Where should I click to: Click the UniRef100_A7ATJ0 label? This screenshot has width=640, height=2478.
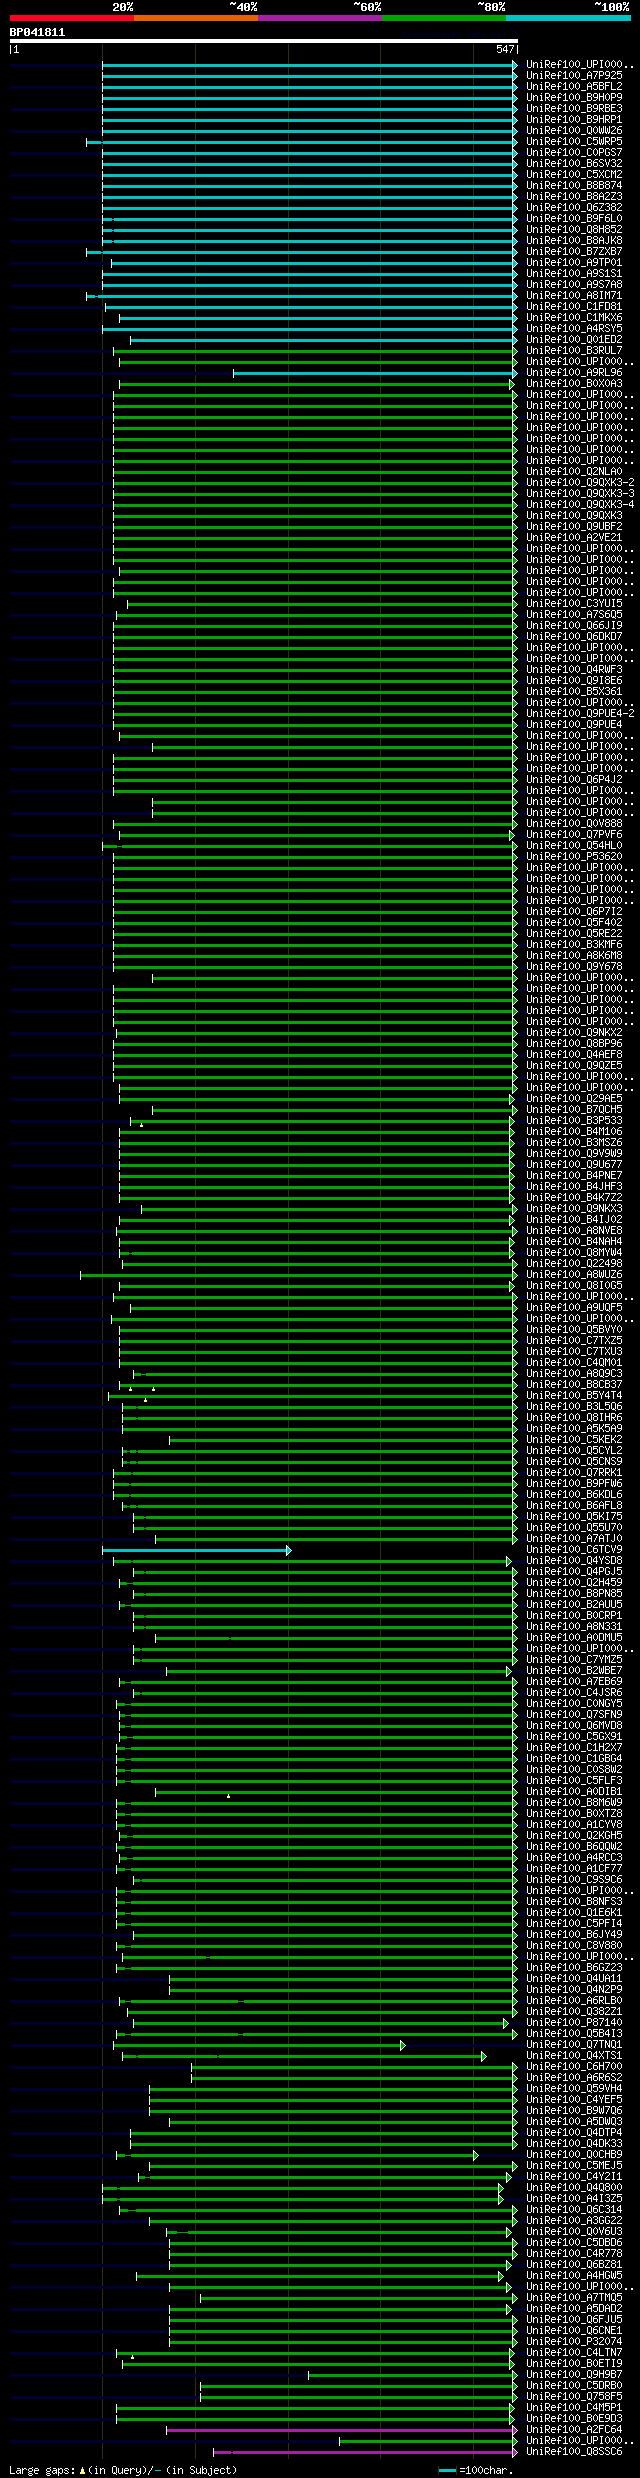[x=574, y=1538]
